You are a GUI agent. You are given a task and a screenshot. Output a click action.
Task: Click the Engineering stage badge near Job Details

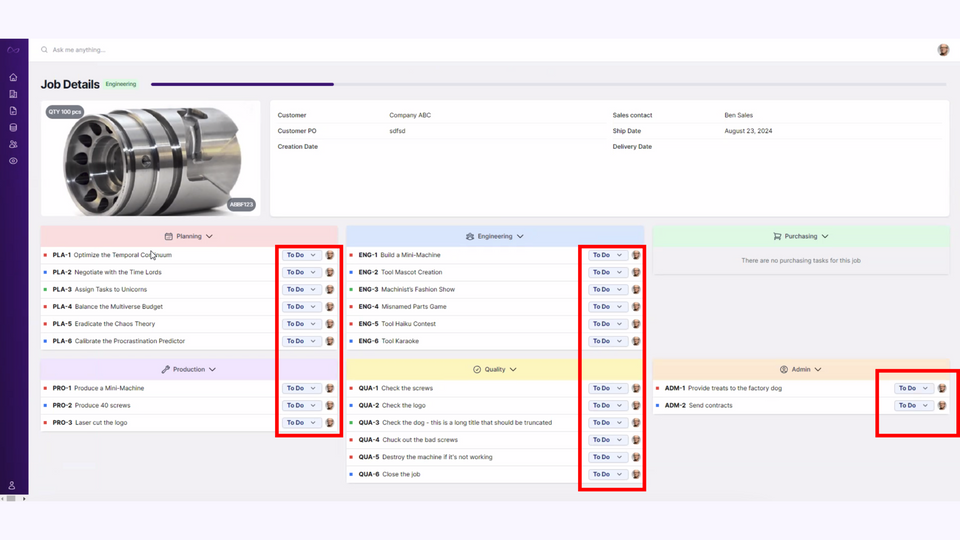click(121, 84)
